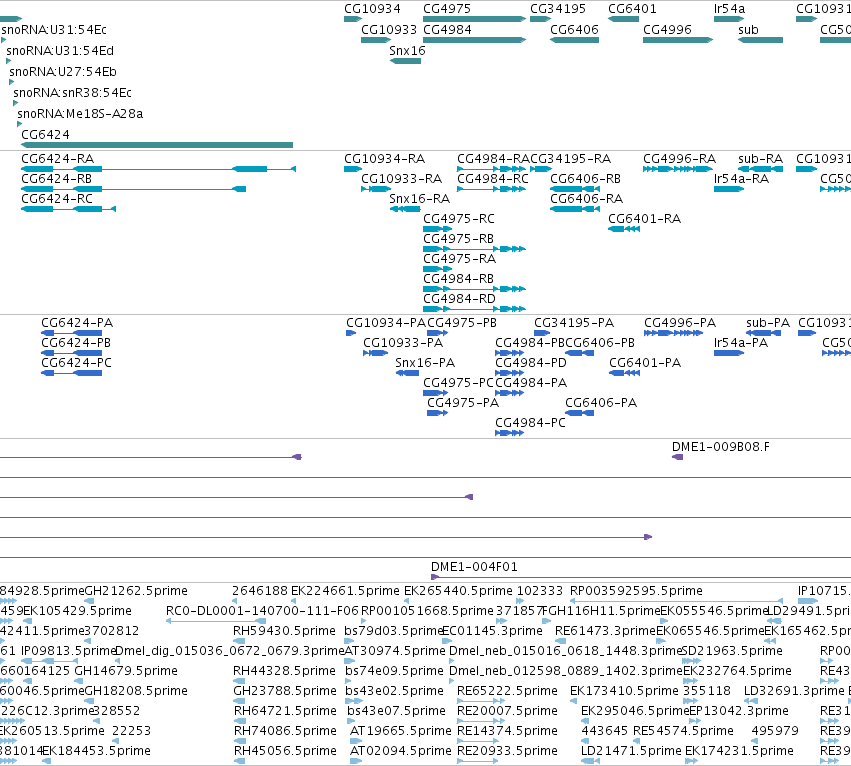The width and height of the screenshot is (851, 766).
Task: Select snoRNA:U31:54Ec feature label
Action: [54, 29]
